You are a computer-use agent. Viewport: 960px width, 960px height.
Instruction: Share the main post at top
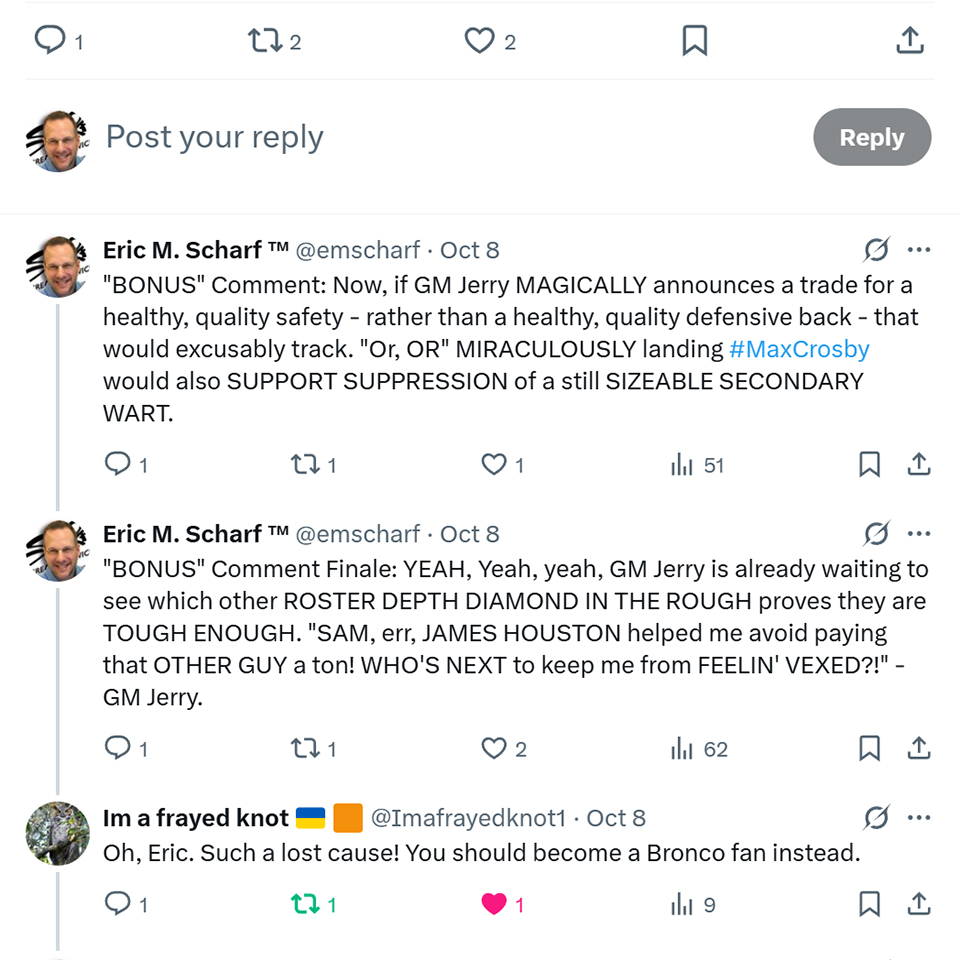909,40
